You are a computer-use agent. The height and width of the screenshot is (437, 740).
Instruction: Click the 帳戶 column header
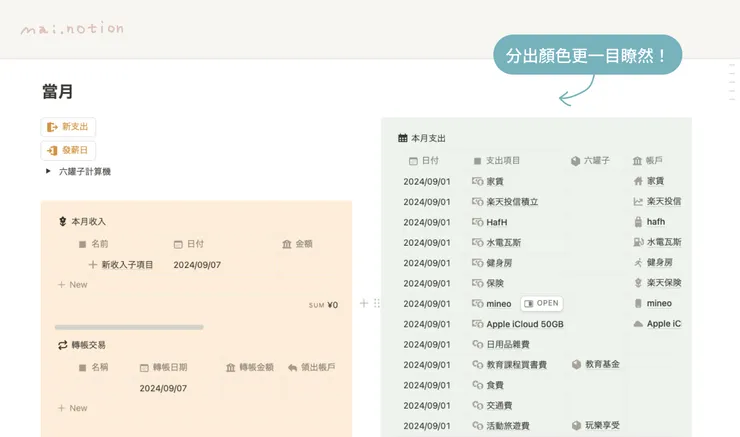(648, 161)
